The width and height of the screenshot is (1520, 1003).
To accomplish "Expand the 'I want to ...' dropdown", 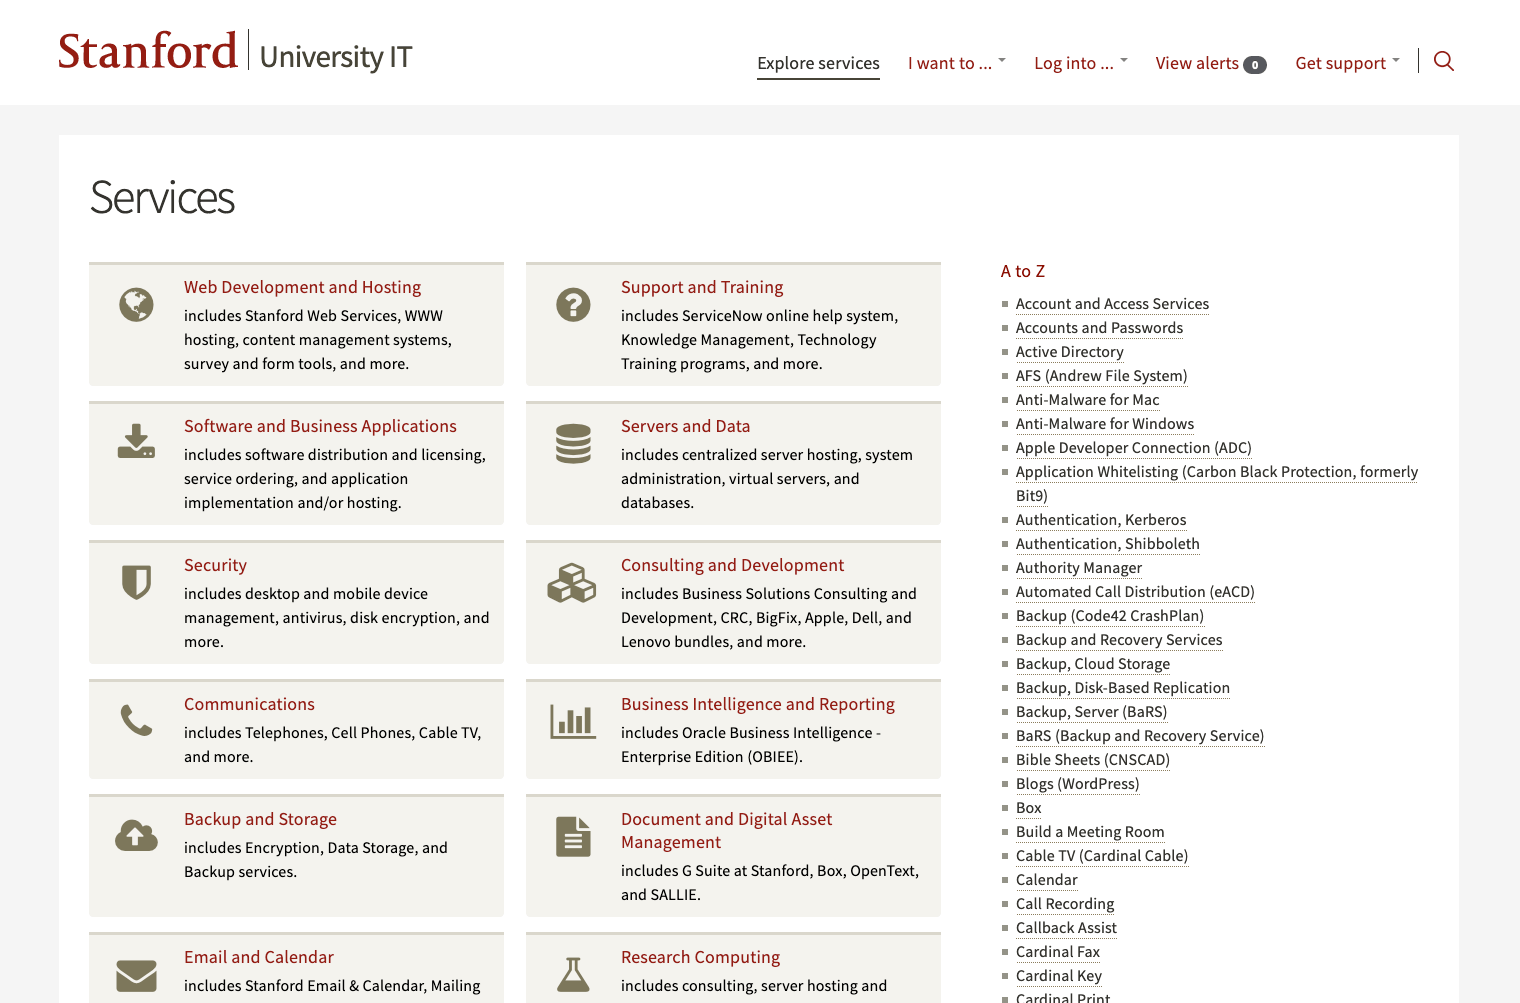I will 955,62.
